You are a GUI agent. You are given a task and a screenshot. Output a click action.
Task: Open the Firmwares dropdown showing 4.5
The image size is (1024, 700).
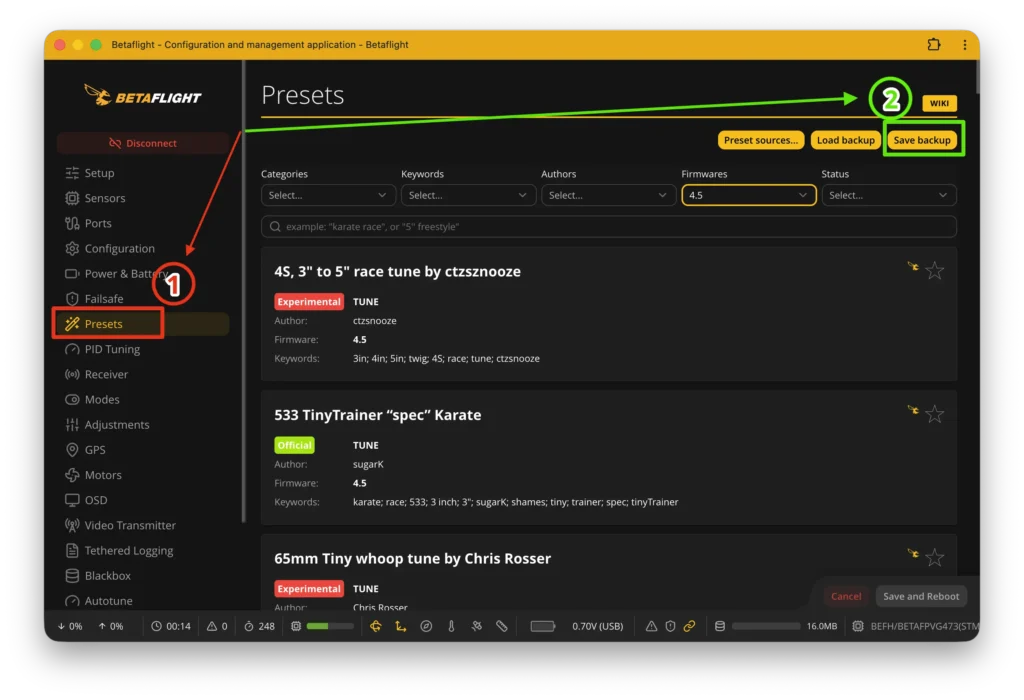tap(748, 195)
